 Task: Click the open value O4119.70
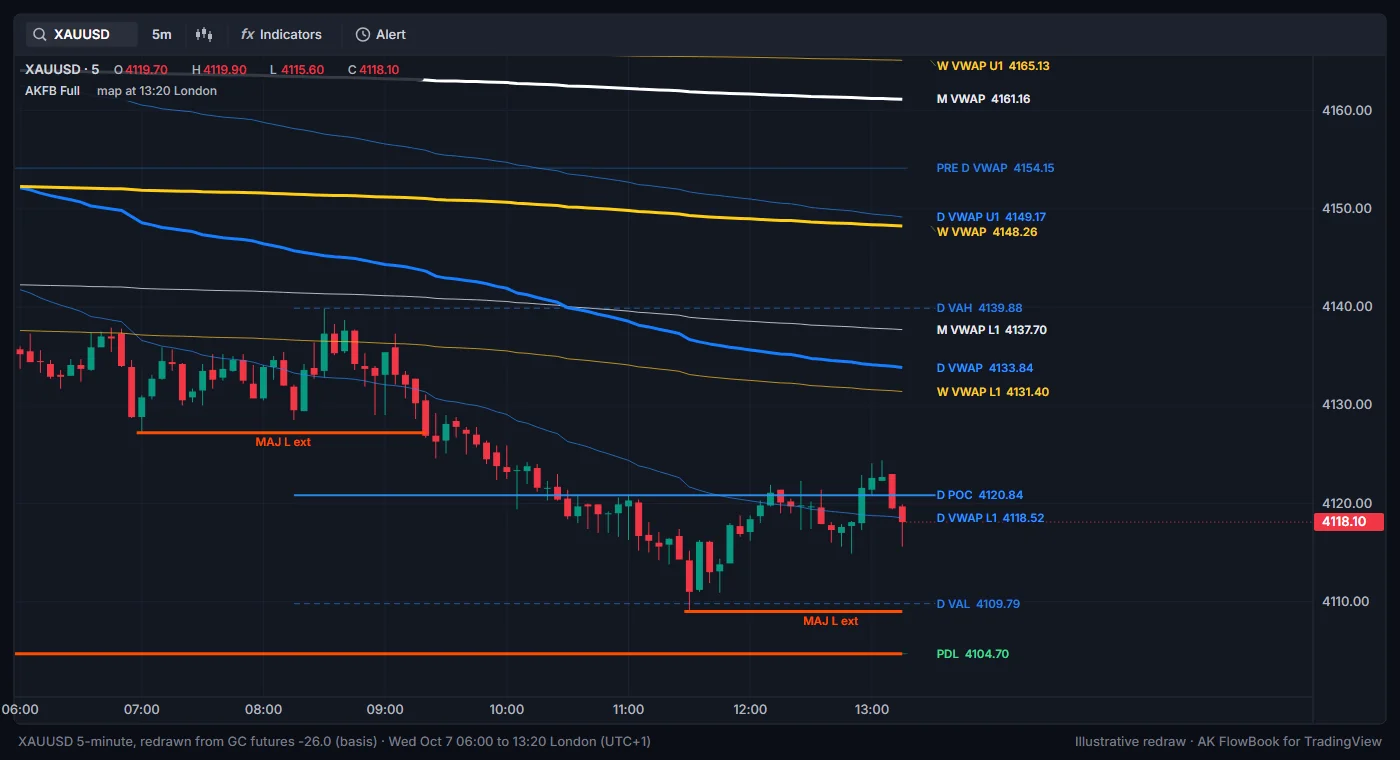point(141,70)
